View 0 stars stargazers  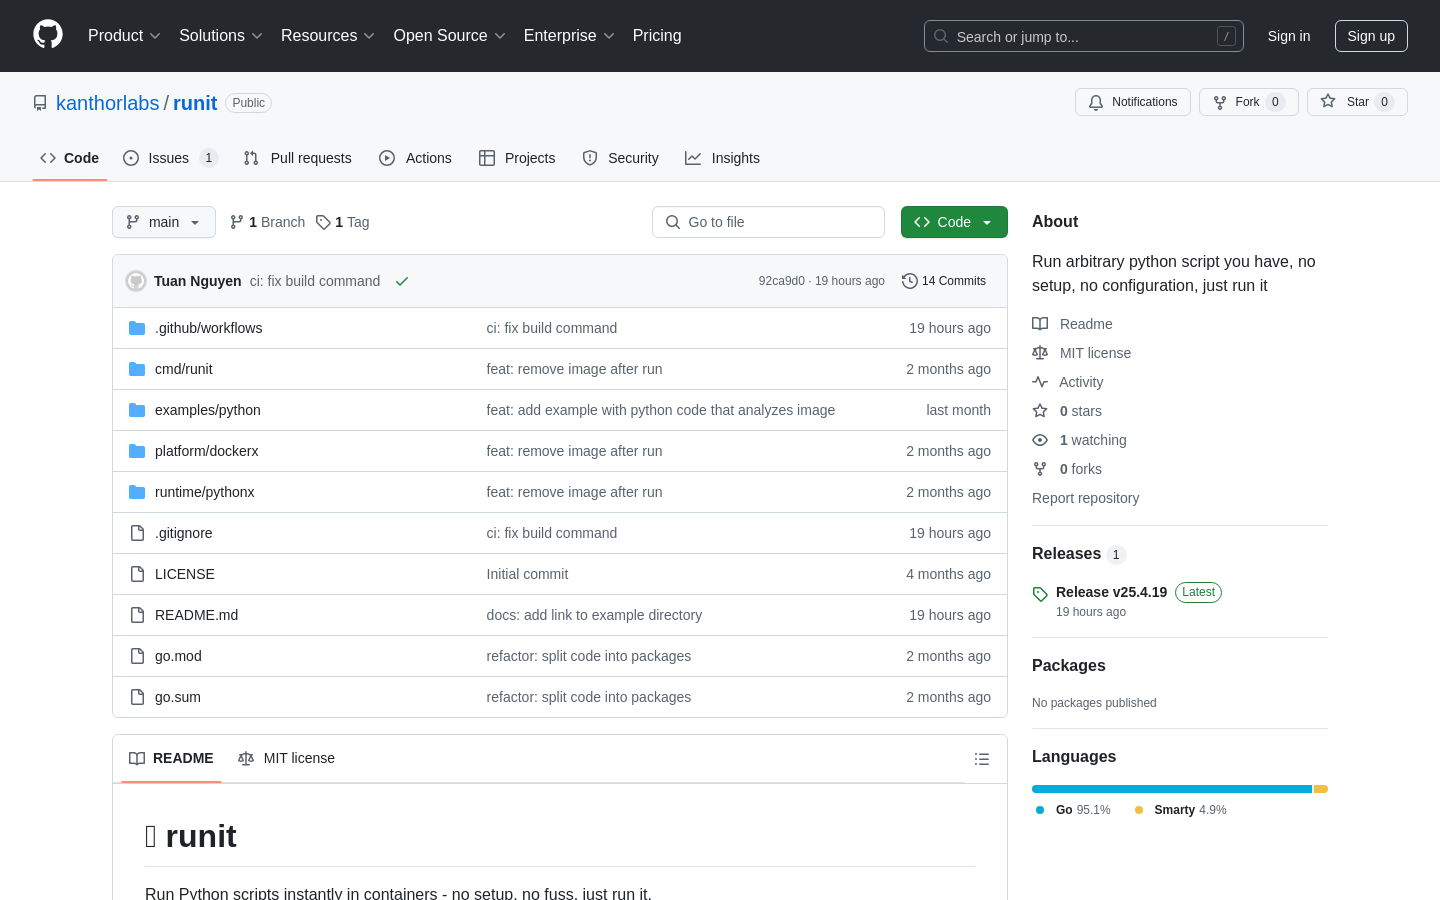click(1067, 411)
